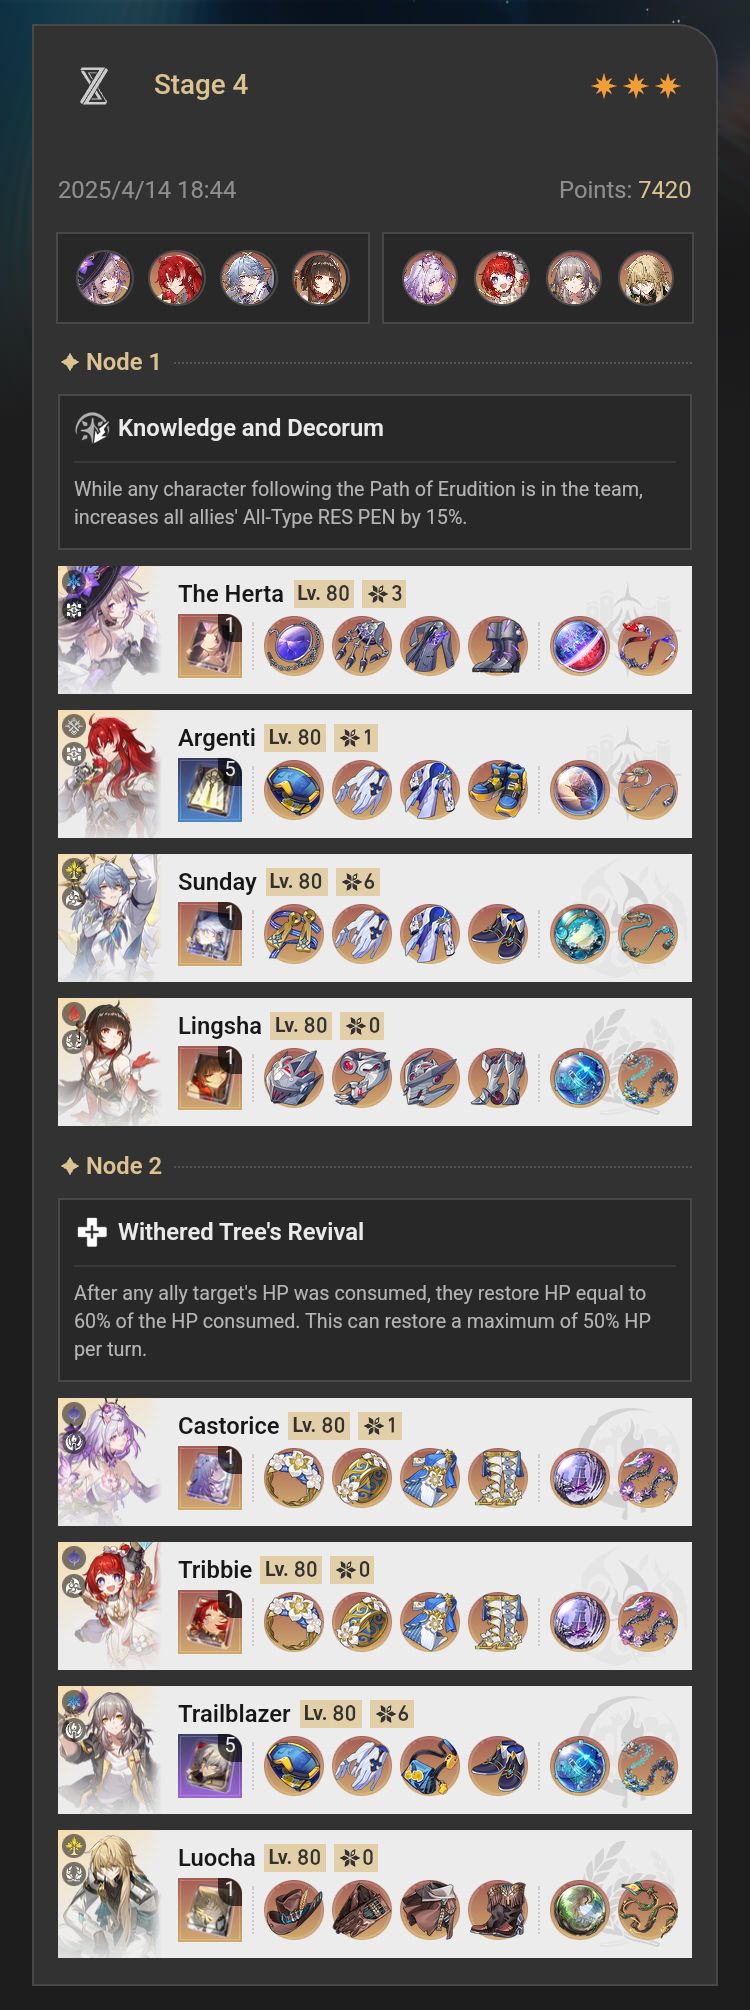Click Sunday's planar sphere relic icon
This screenshot has height=2010, width=750.
(x=580, y=934)
